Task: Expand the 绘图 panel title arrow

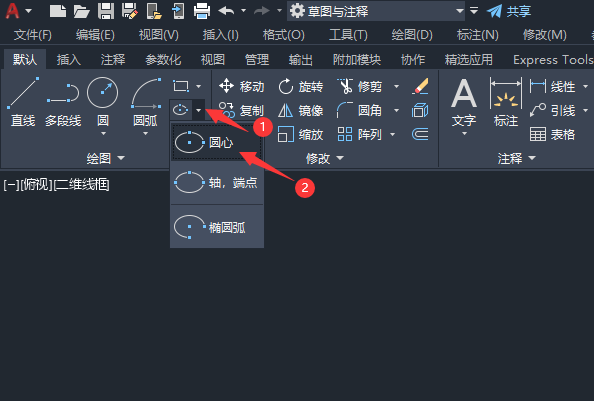Action: [x=121, y=158]
